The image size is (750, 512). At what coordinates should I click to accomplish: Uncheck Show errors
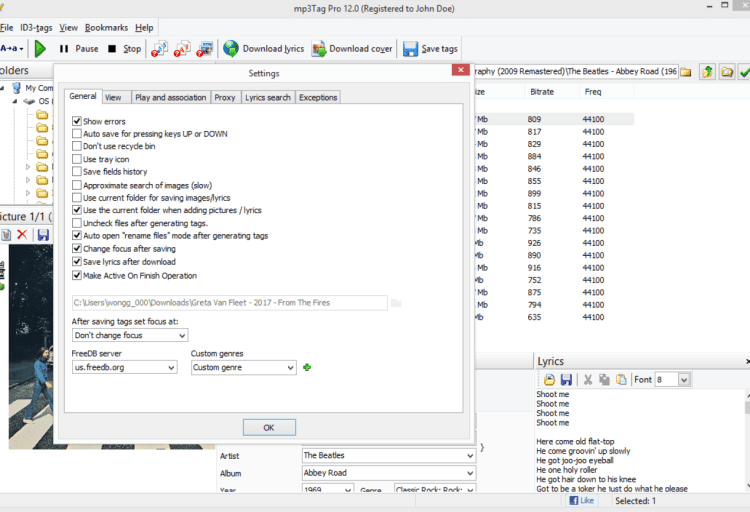[77, 121]
